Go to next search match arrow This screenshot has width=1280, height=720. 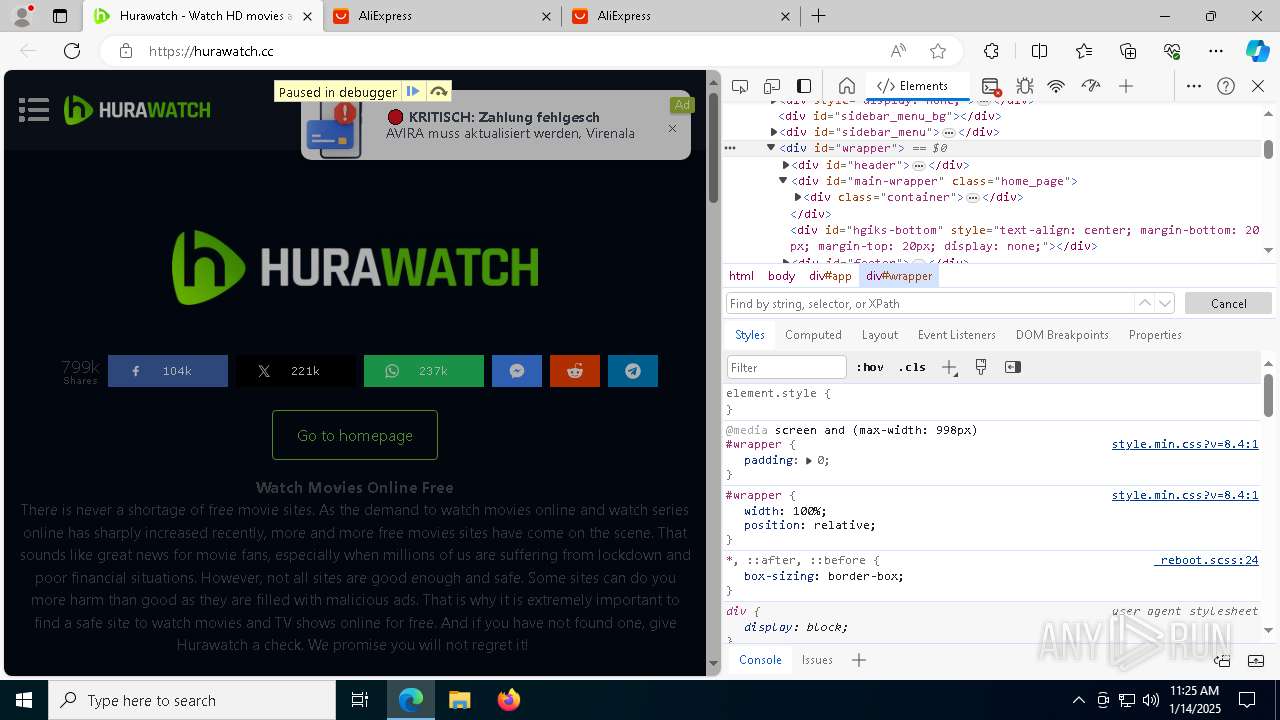click(x=1164, y=303)
